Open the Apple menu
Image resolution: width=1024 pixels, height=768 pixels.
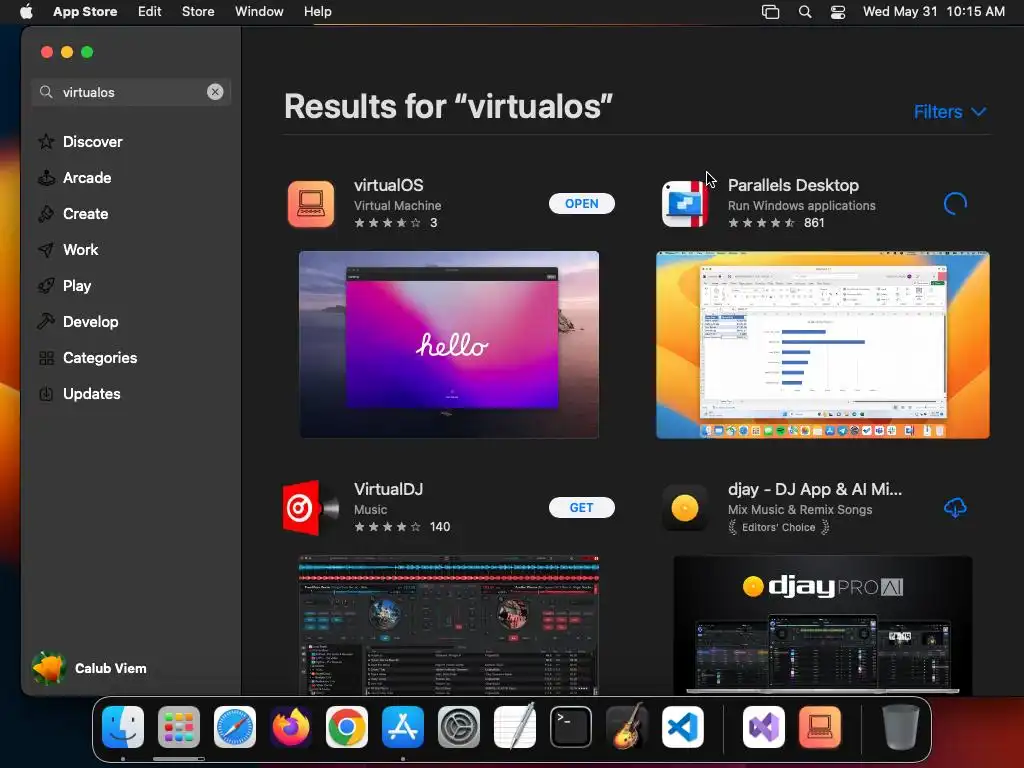pos(26,12)
